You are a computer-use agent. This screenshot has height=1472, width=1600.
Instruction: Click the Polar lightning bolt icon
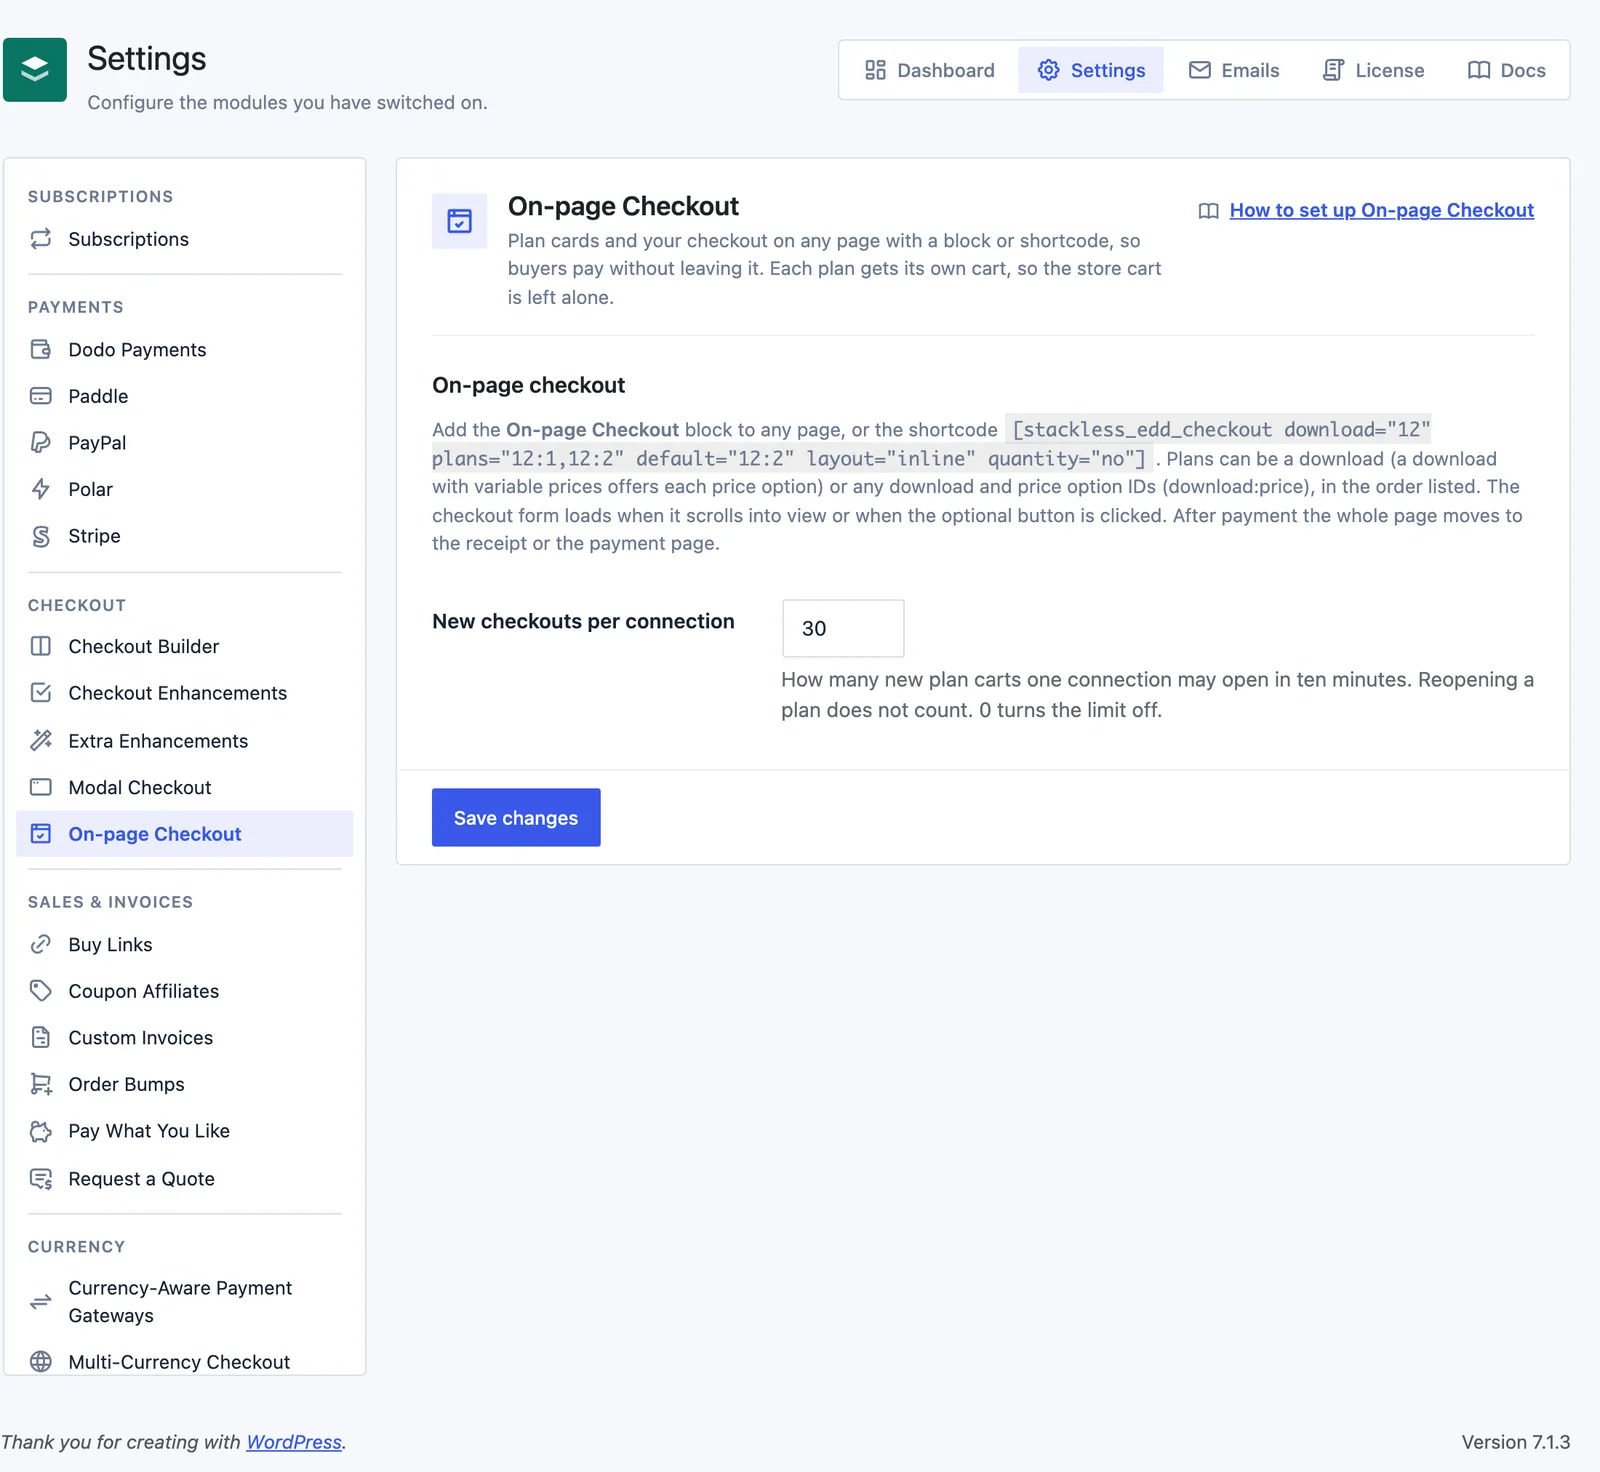[x=41, y=489]
